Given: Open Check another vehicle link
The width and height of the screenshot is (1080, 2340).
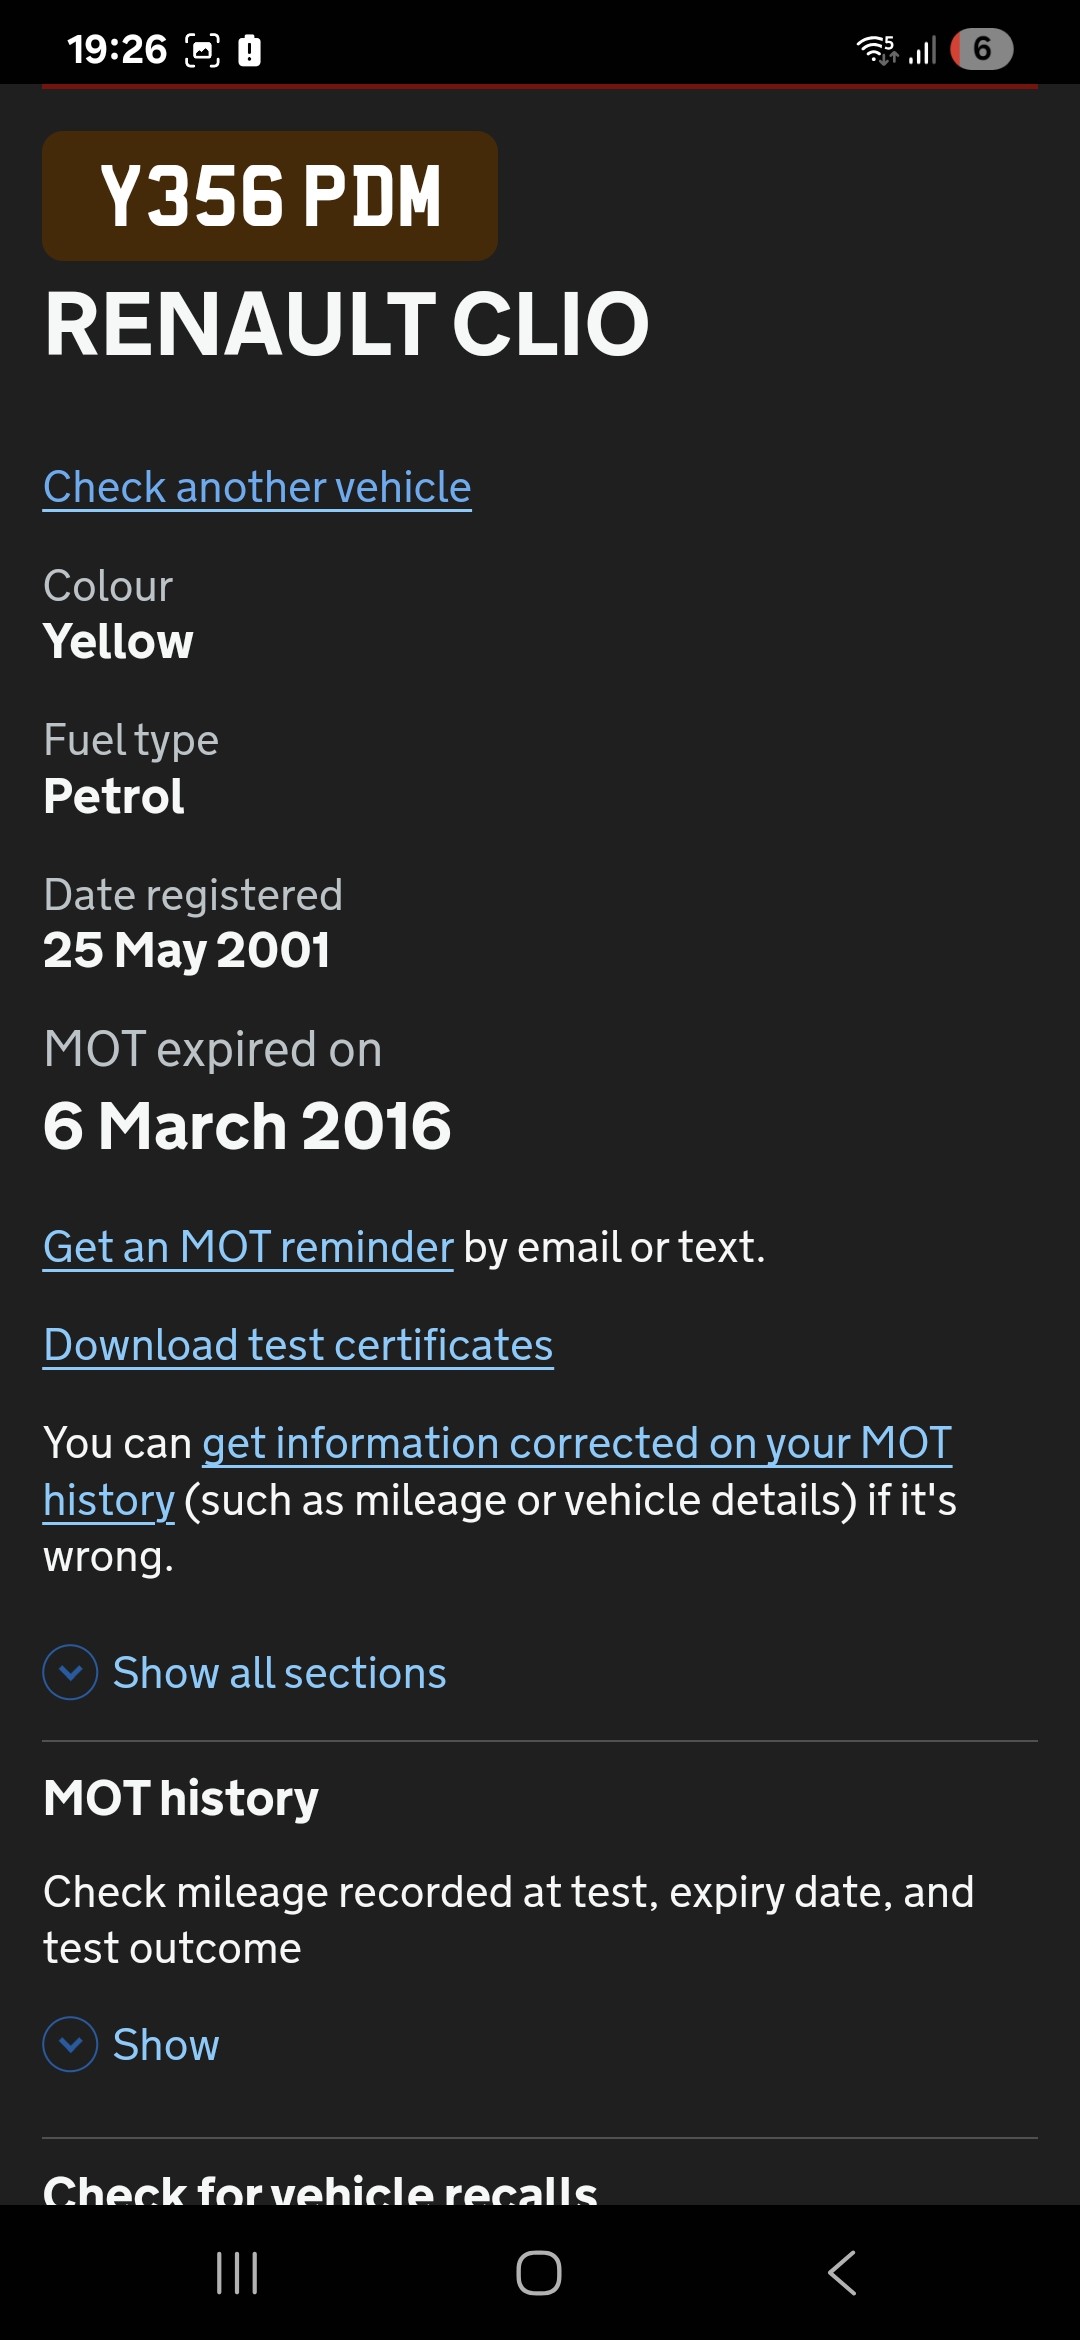Looking at the screenshot, I should tap(257, 488).
